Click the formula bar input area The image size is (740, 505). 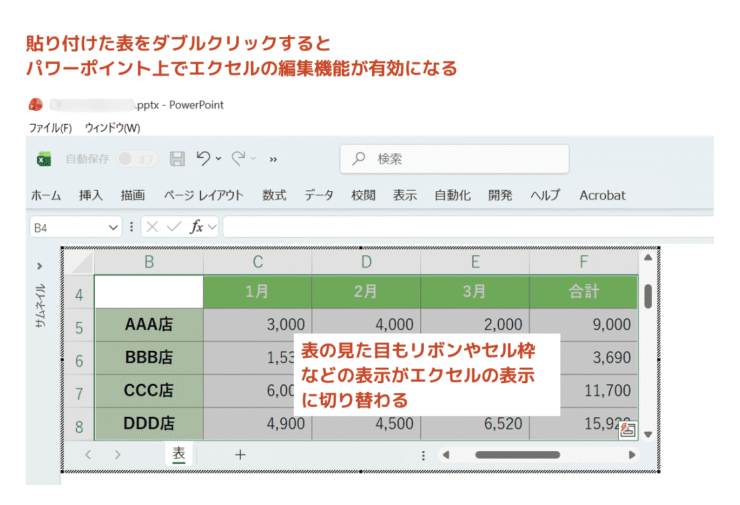(468, 227)
